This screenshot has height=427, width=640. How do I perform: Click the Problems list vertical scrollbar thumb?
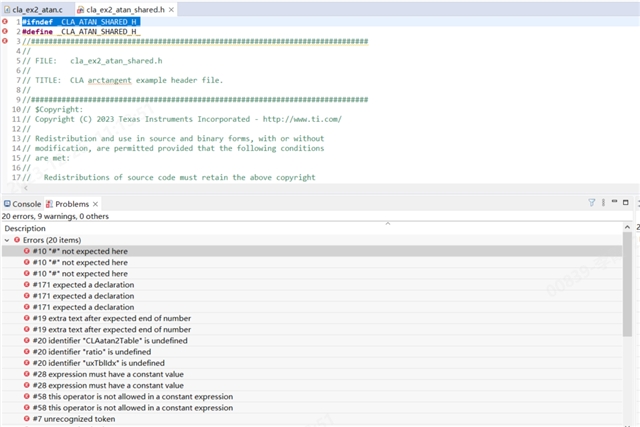[x=627, y=284]
